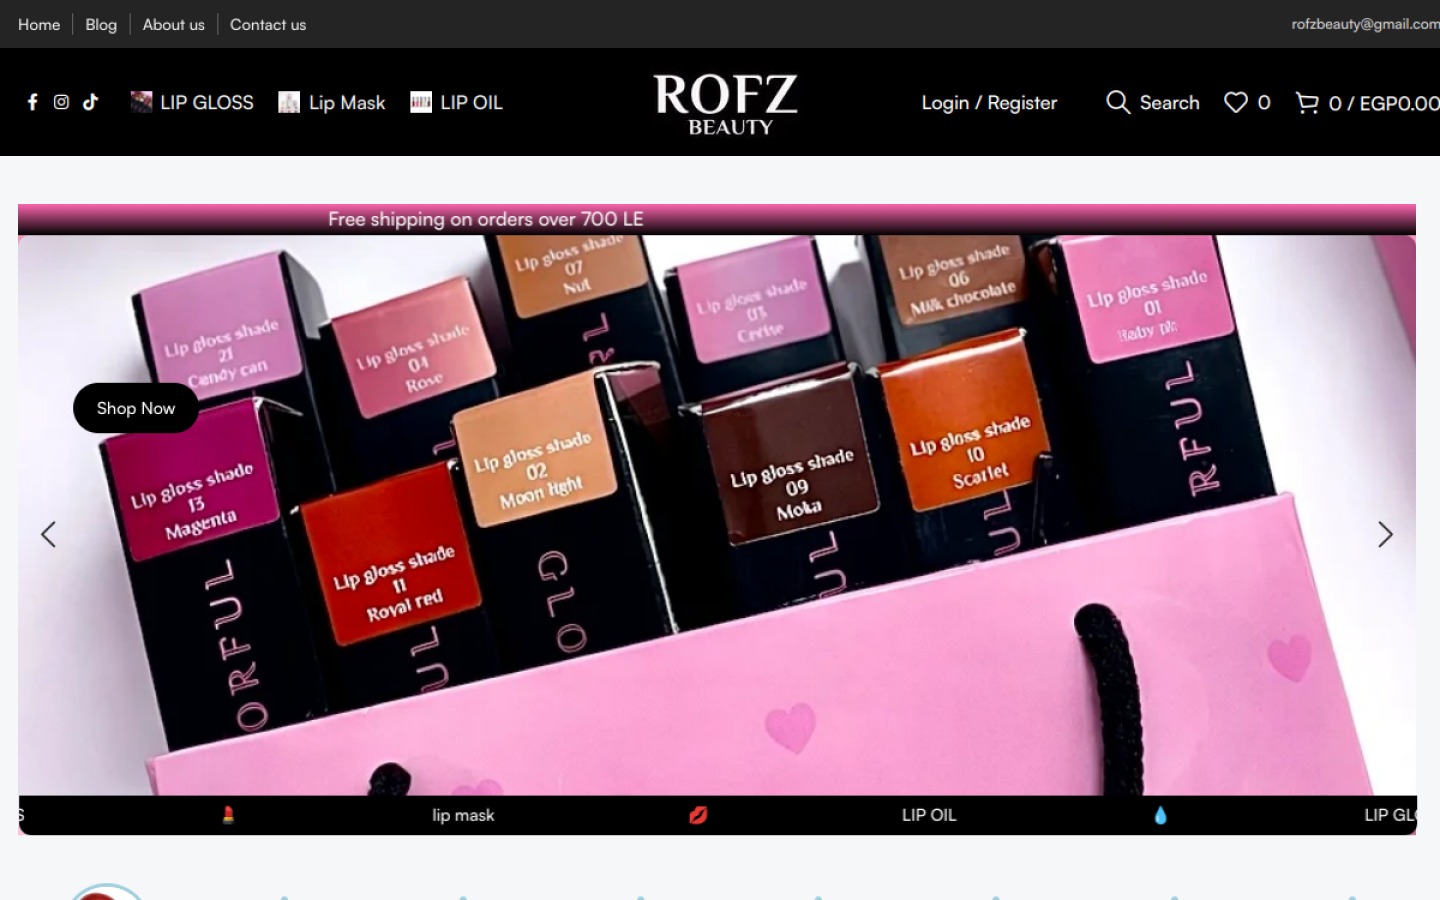
Task: Click the Lip Mask menu thumbnail icon
Action: tap(289, 102)
